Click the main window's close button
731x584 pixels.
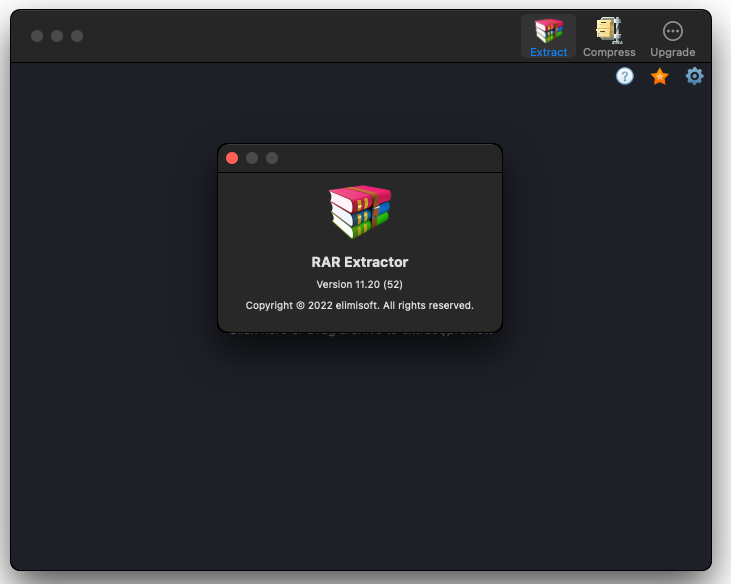[x=37, y=36]
